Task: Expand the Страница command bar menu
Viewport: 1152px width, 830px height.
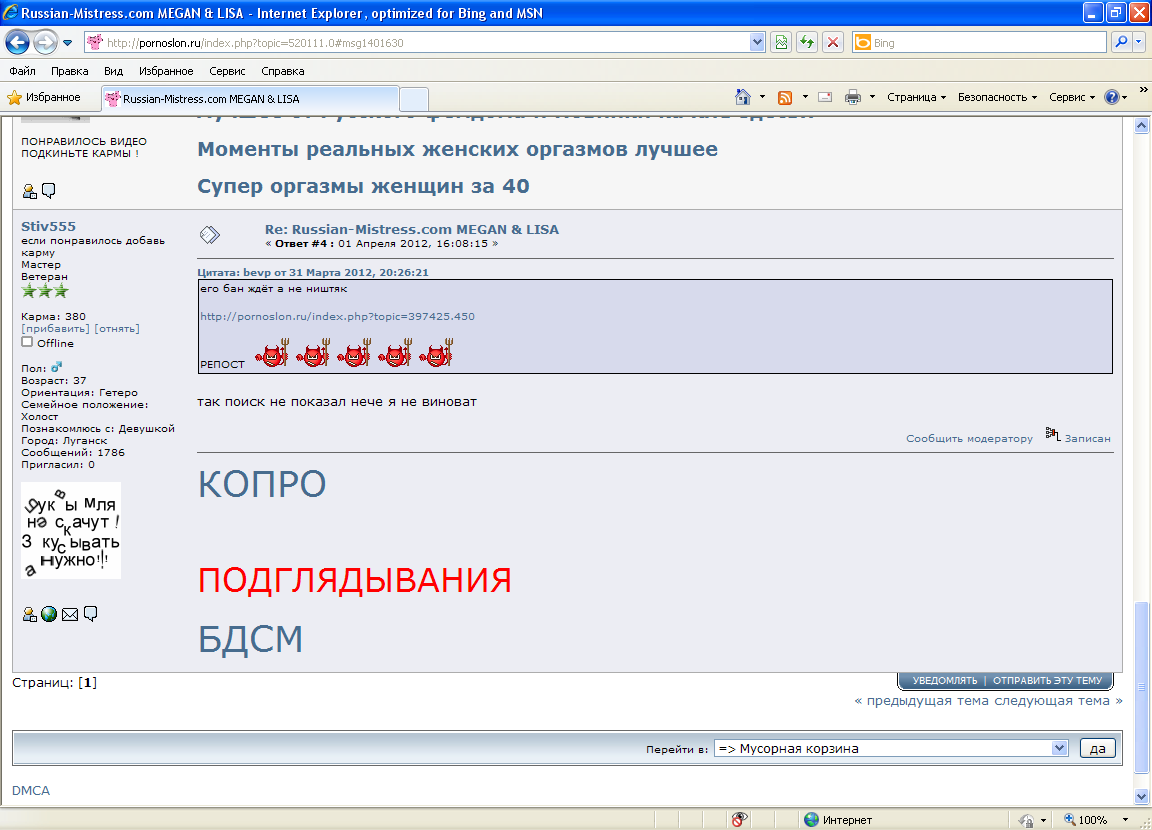Action: 916,97
